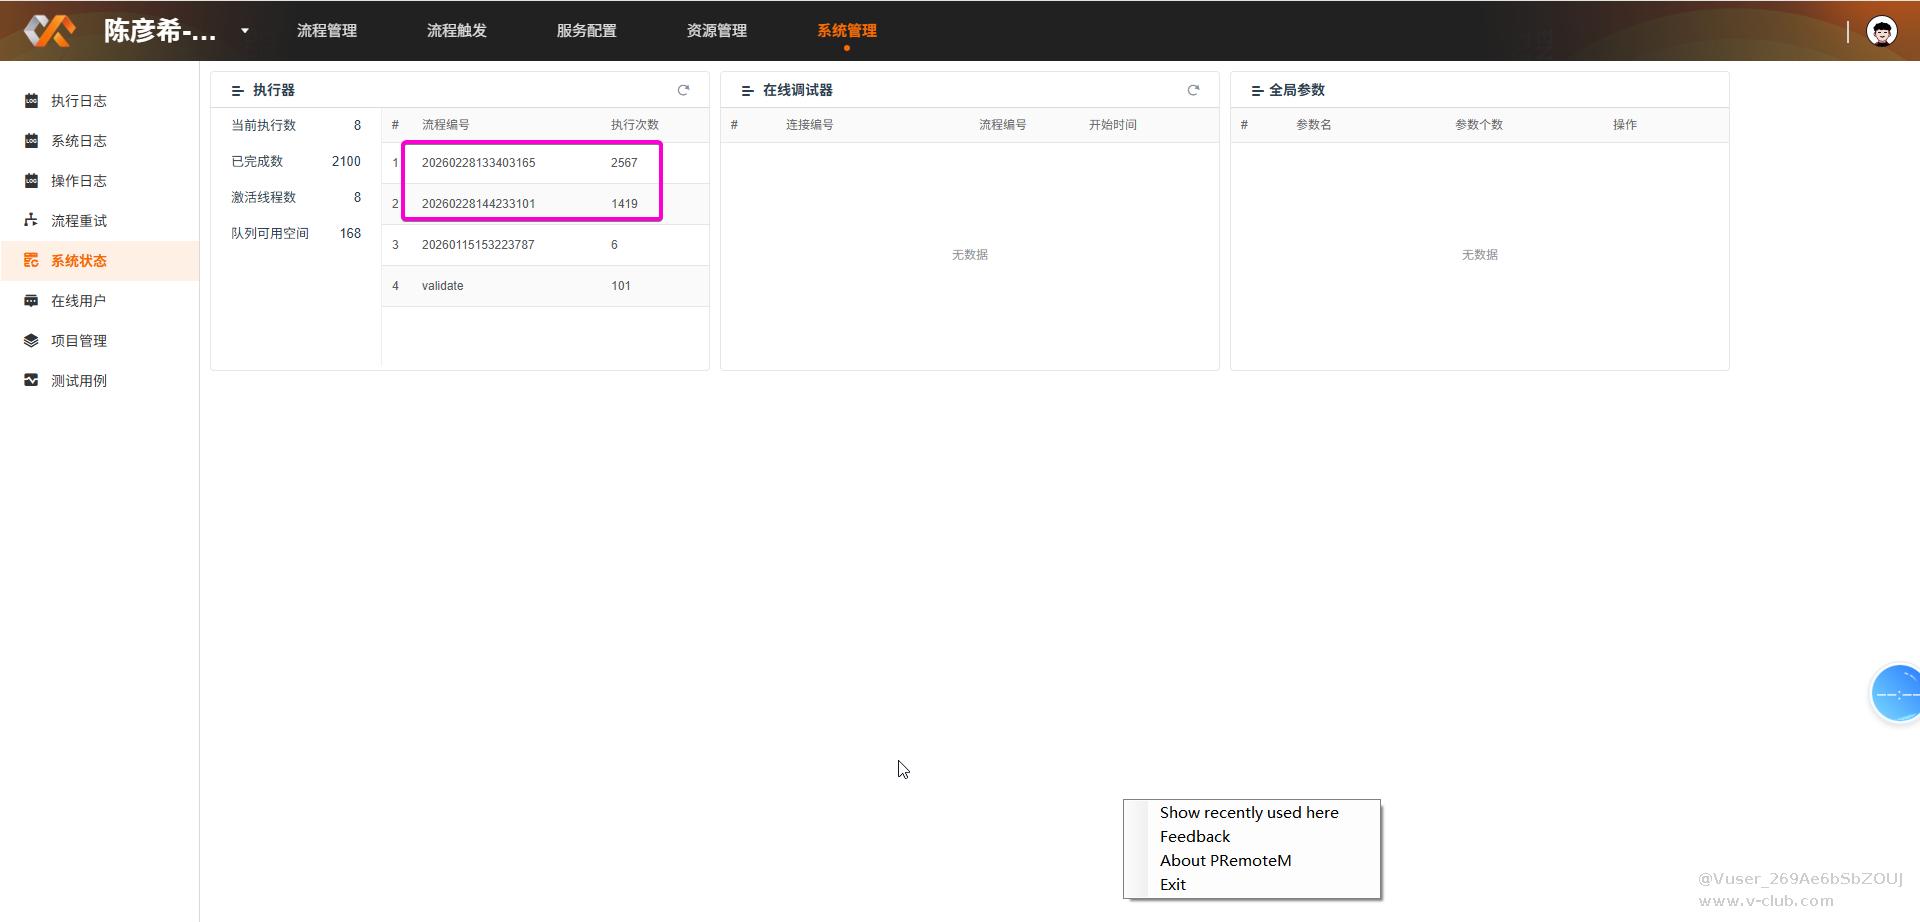The height and width of the screenshot is (922, 1920).
Task: Click the user avatar in header
Action: point(1881,31)
